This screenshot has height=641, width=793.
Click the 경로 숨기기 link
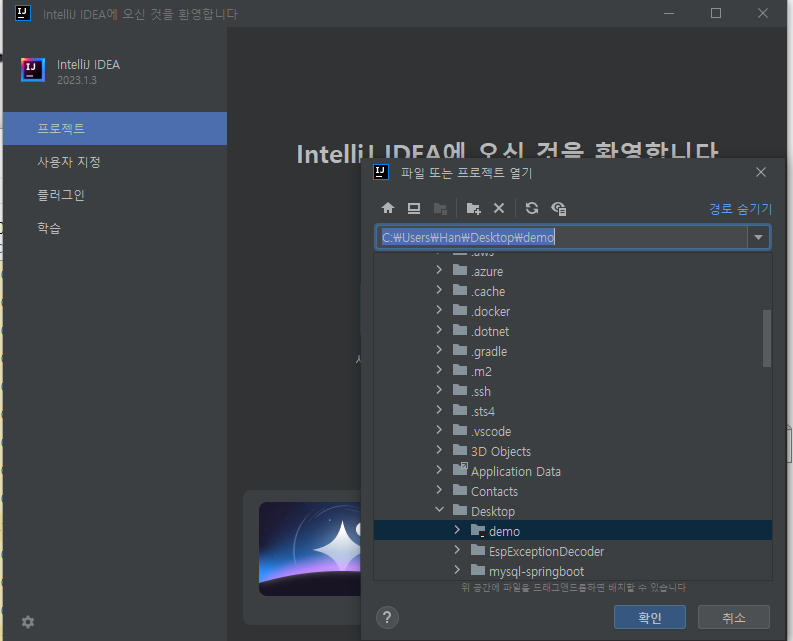(740, 209)
